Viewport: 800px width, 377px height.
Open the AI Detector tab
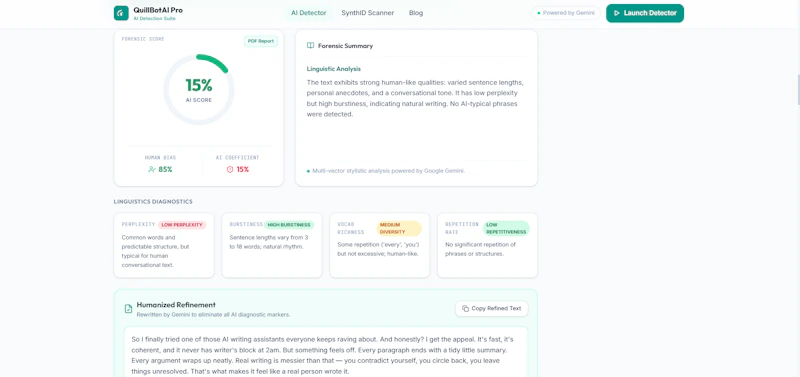(x=309, y=13)
